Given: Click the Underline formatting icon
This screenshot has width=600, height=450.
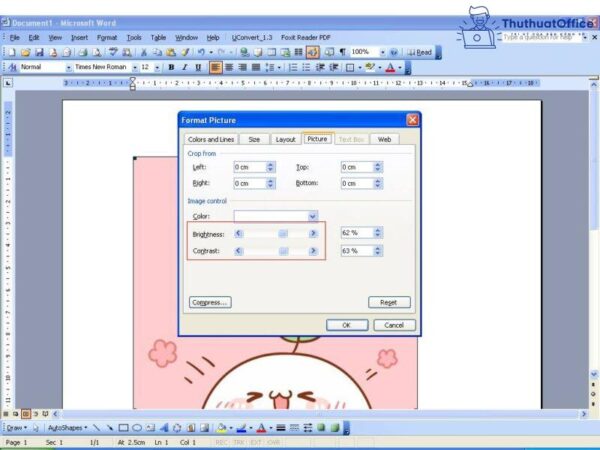Looking at the screenshot, I should [x=197, y=67].
